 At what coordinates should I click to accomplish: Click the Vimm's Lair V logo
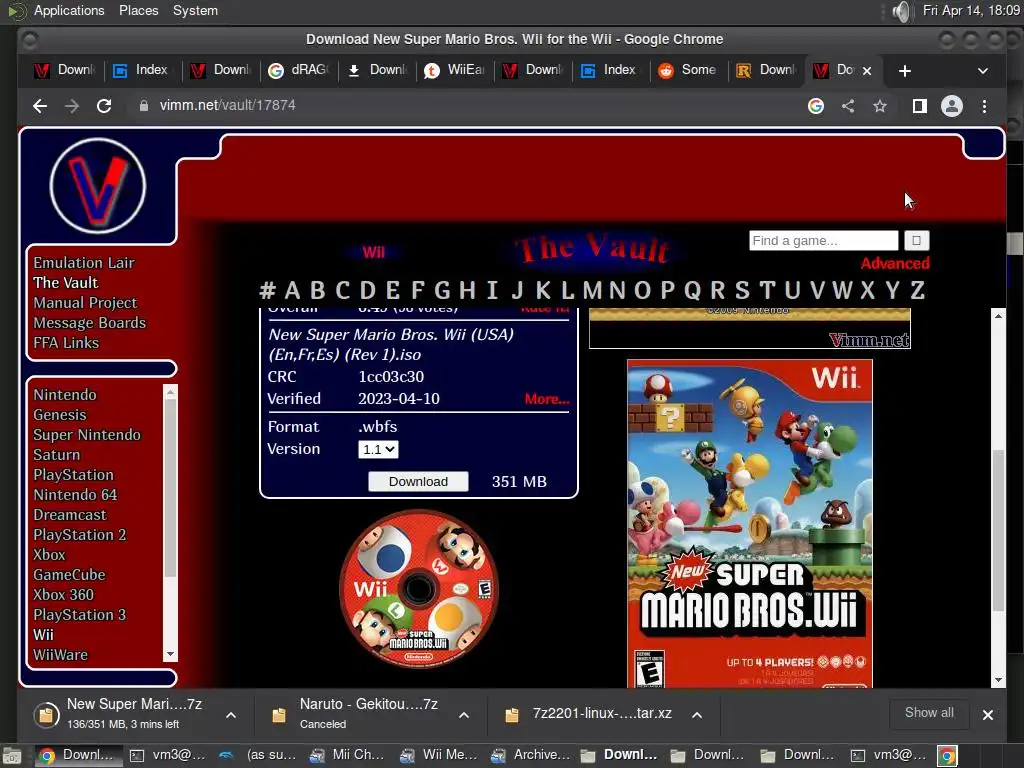tap(97, 185)
